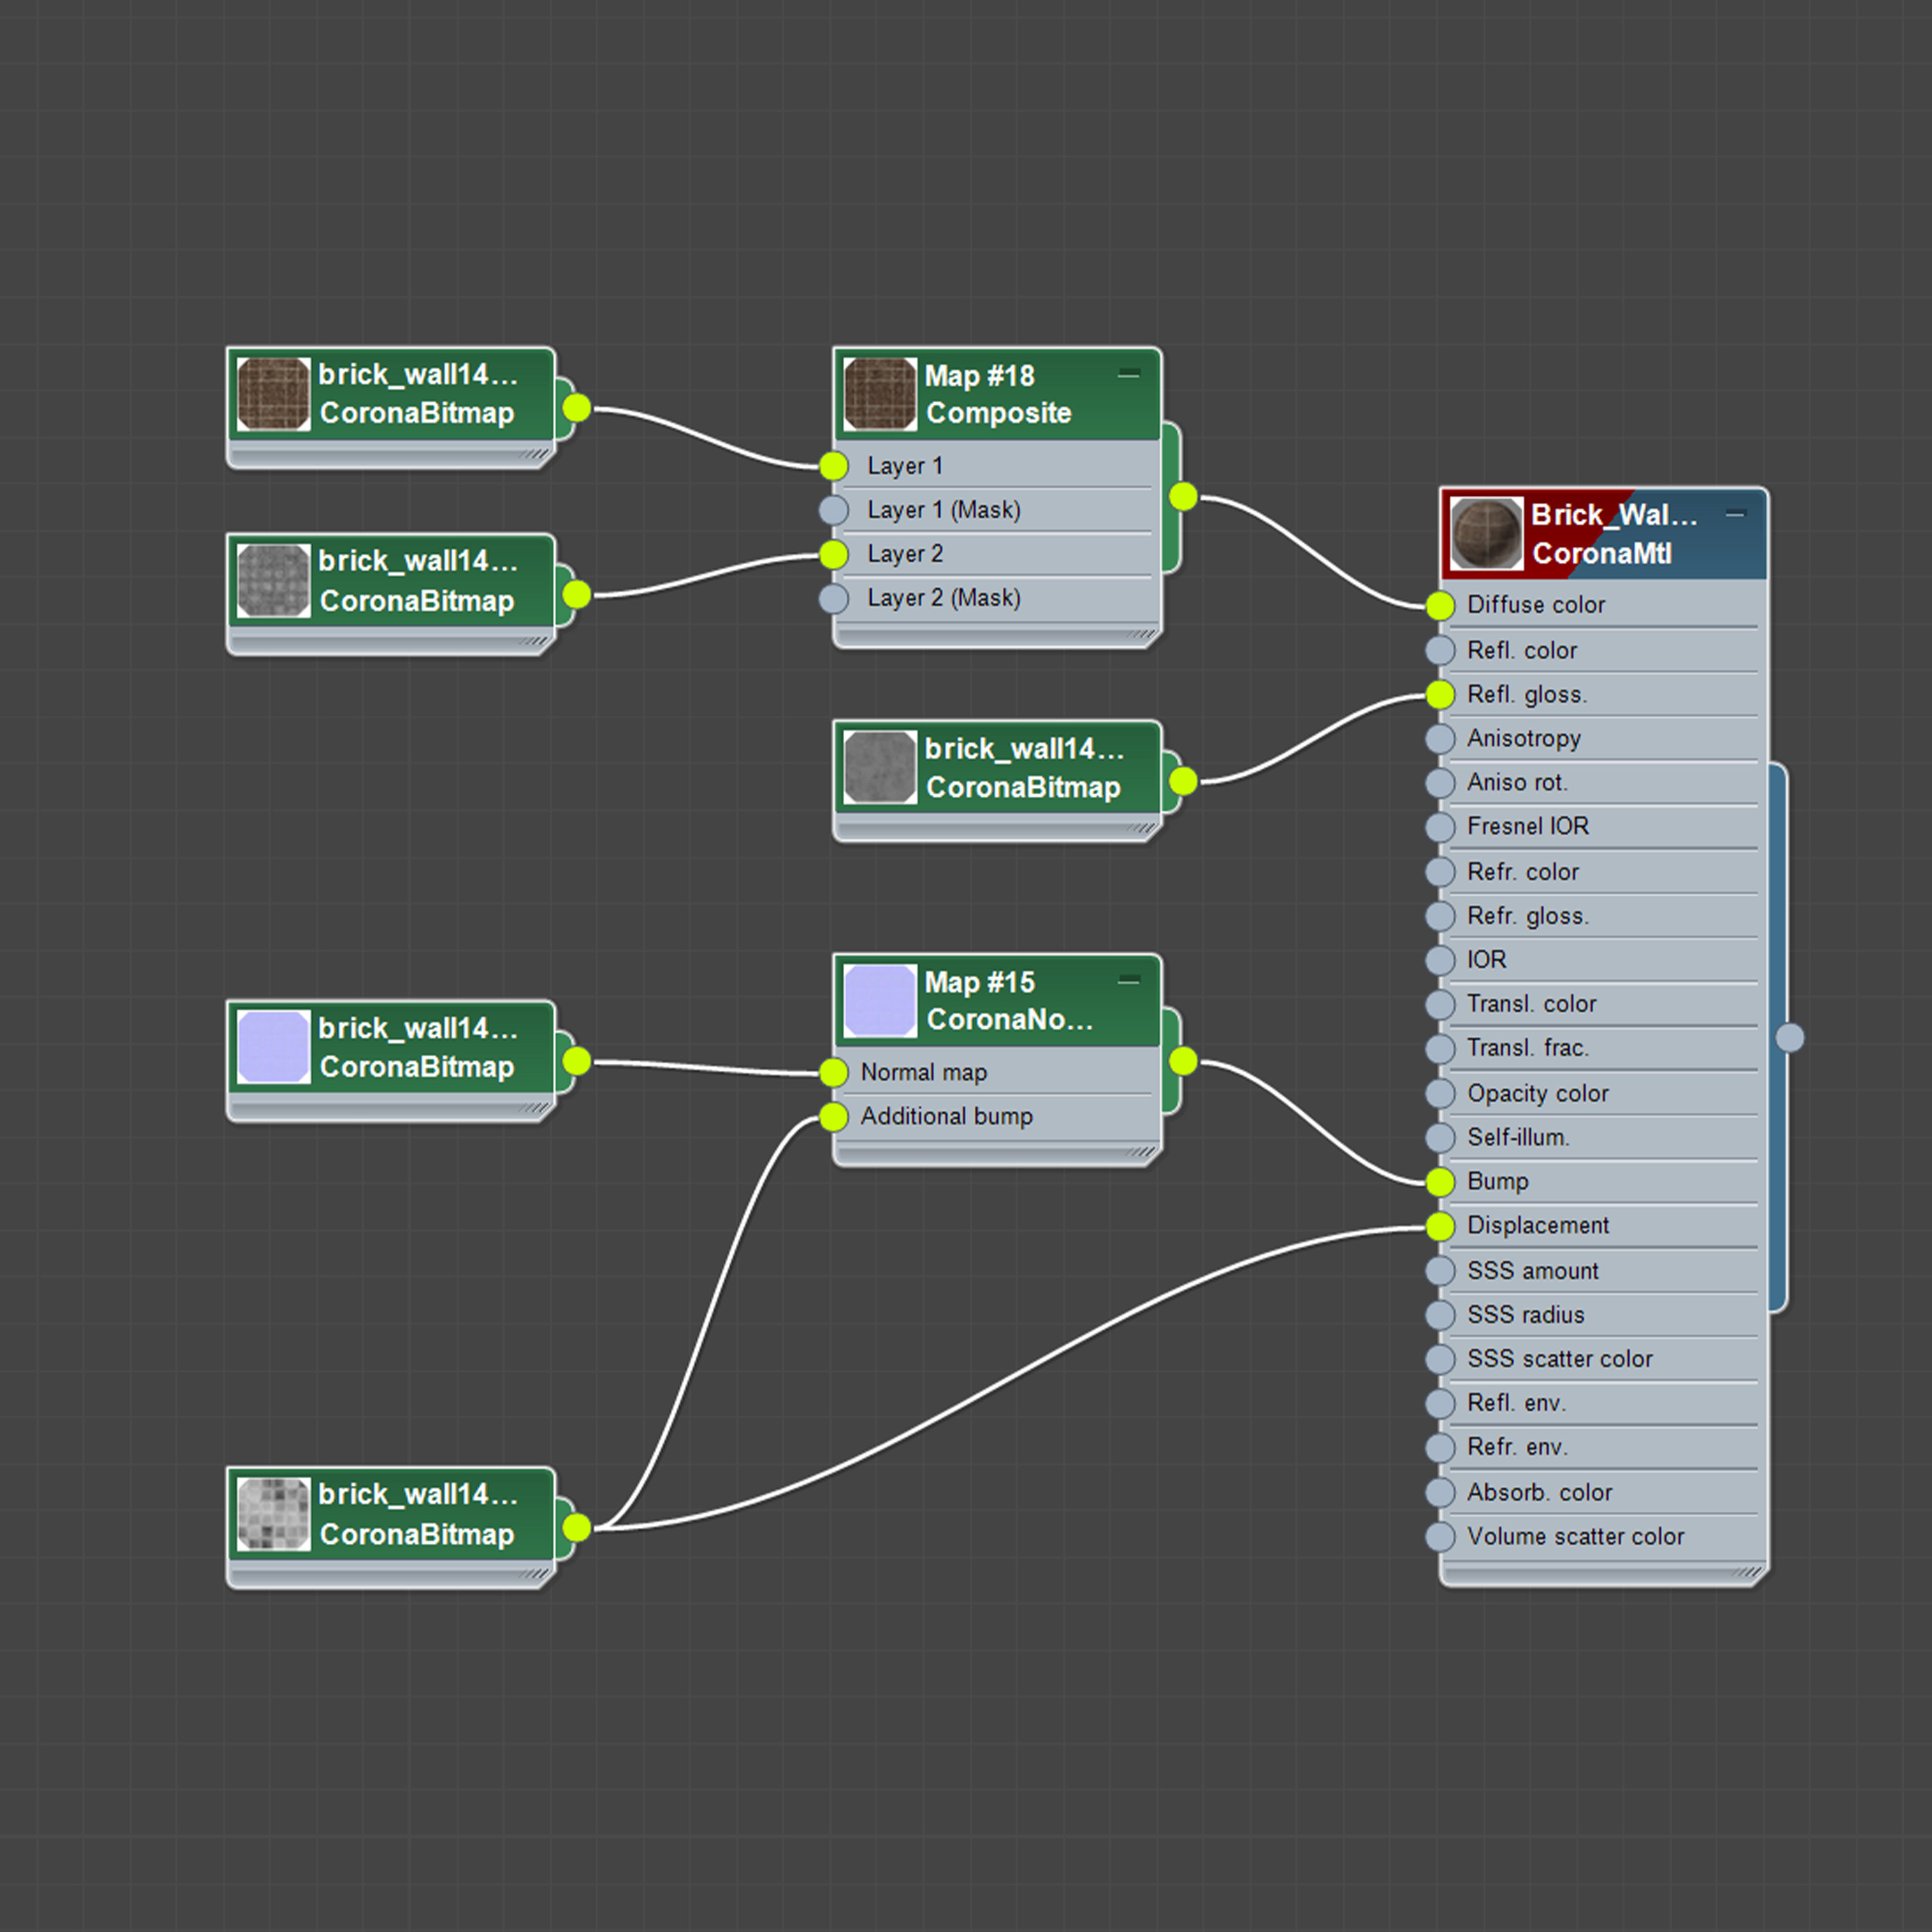Image resolution: width=1932 pixels, height=1932 pixels.
Task: Click the Composite node output socket
Action: point(1182,496)
